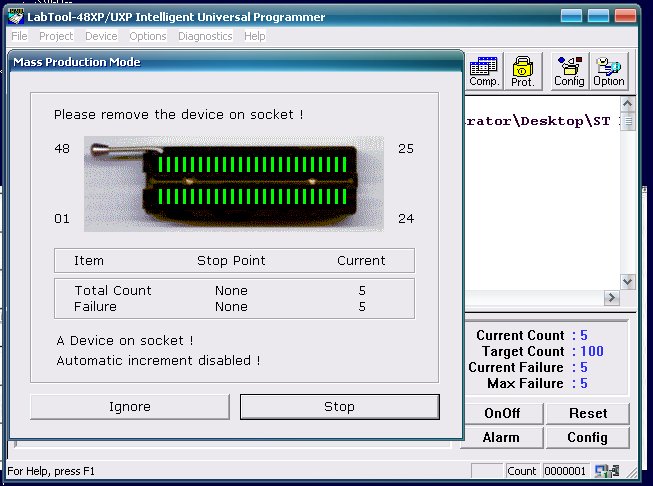Click the Reset button
The height and width of the screenshot is (486, 653).
pyautogui.click(x=588, y=413)
